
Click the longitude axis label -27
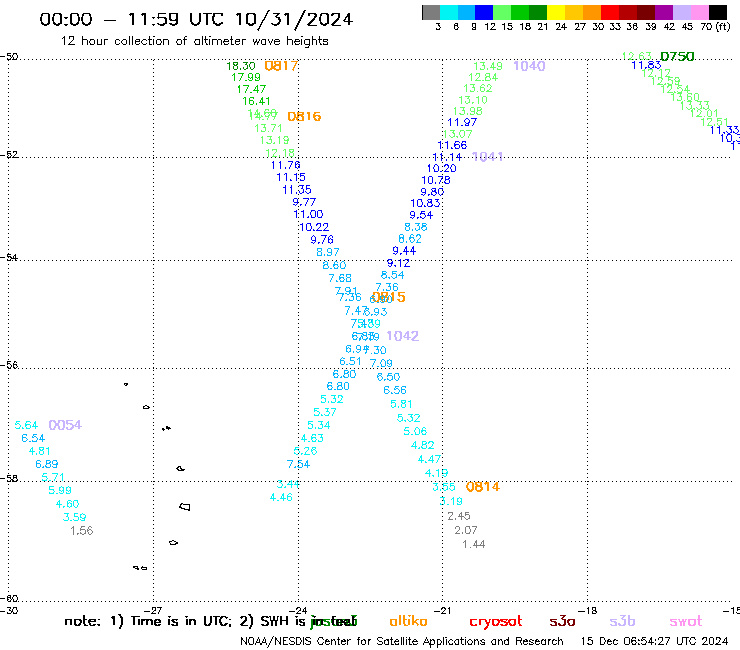(x=154, y=610)
